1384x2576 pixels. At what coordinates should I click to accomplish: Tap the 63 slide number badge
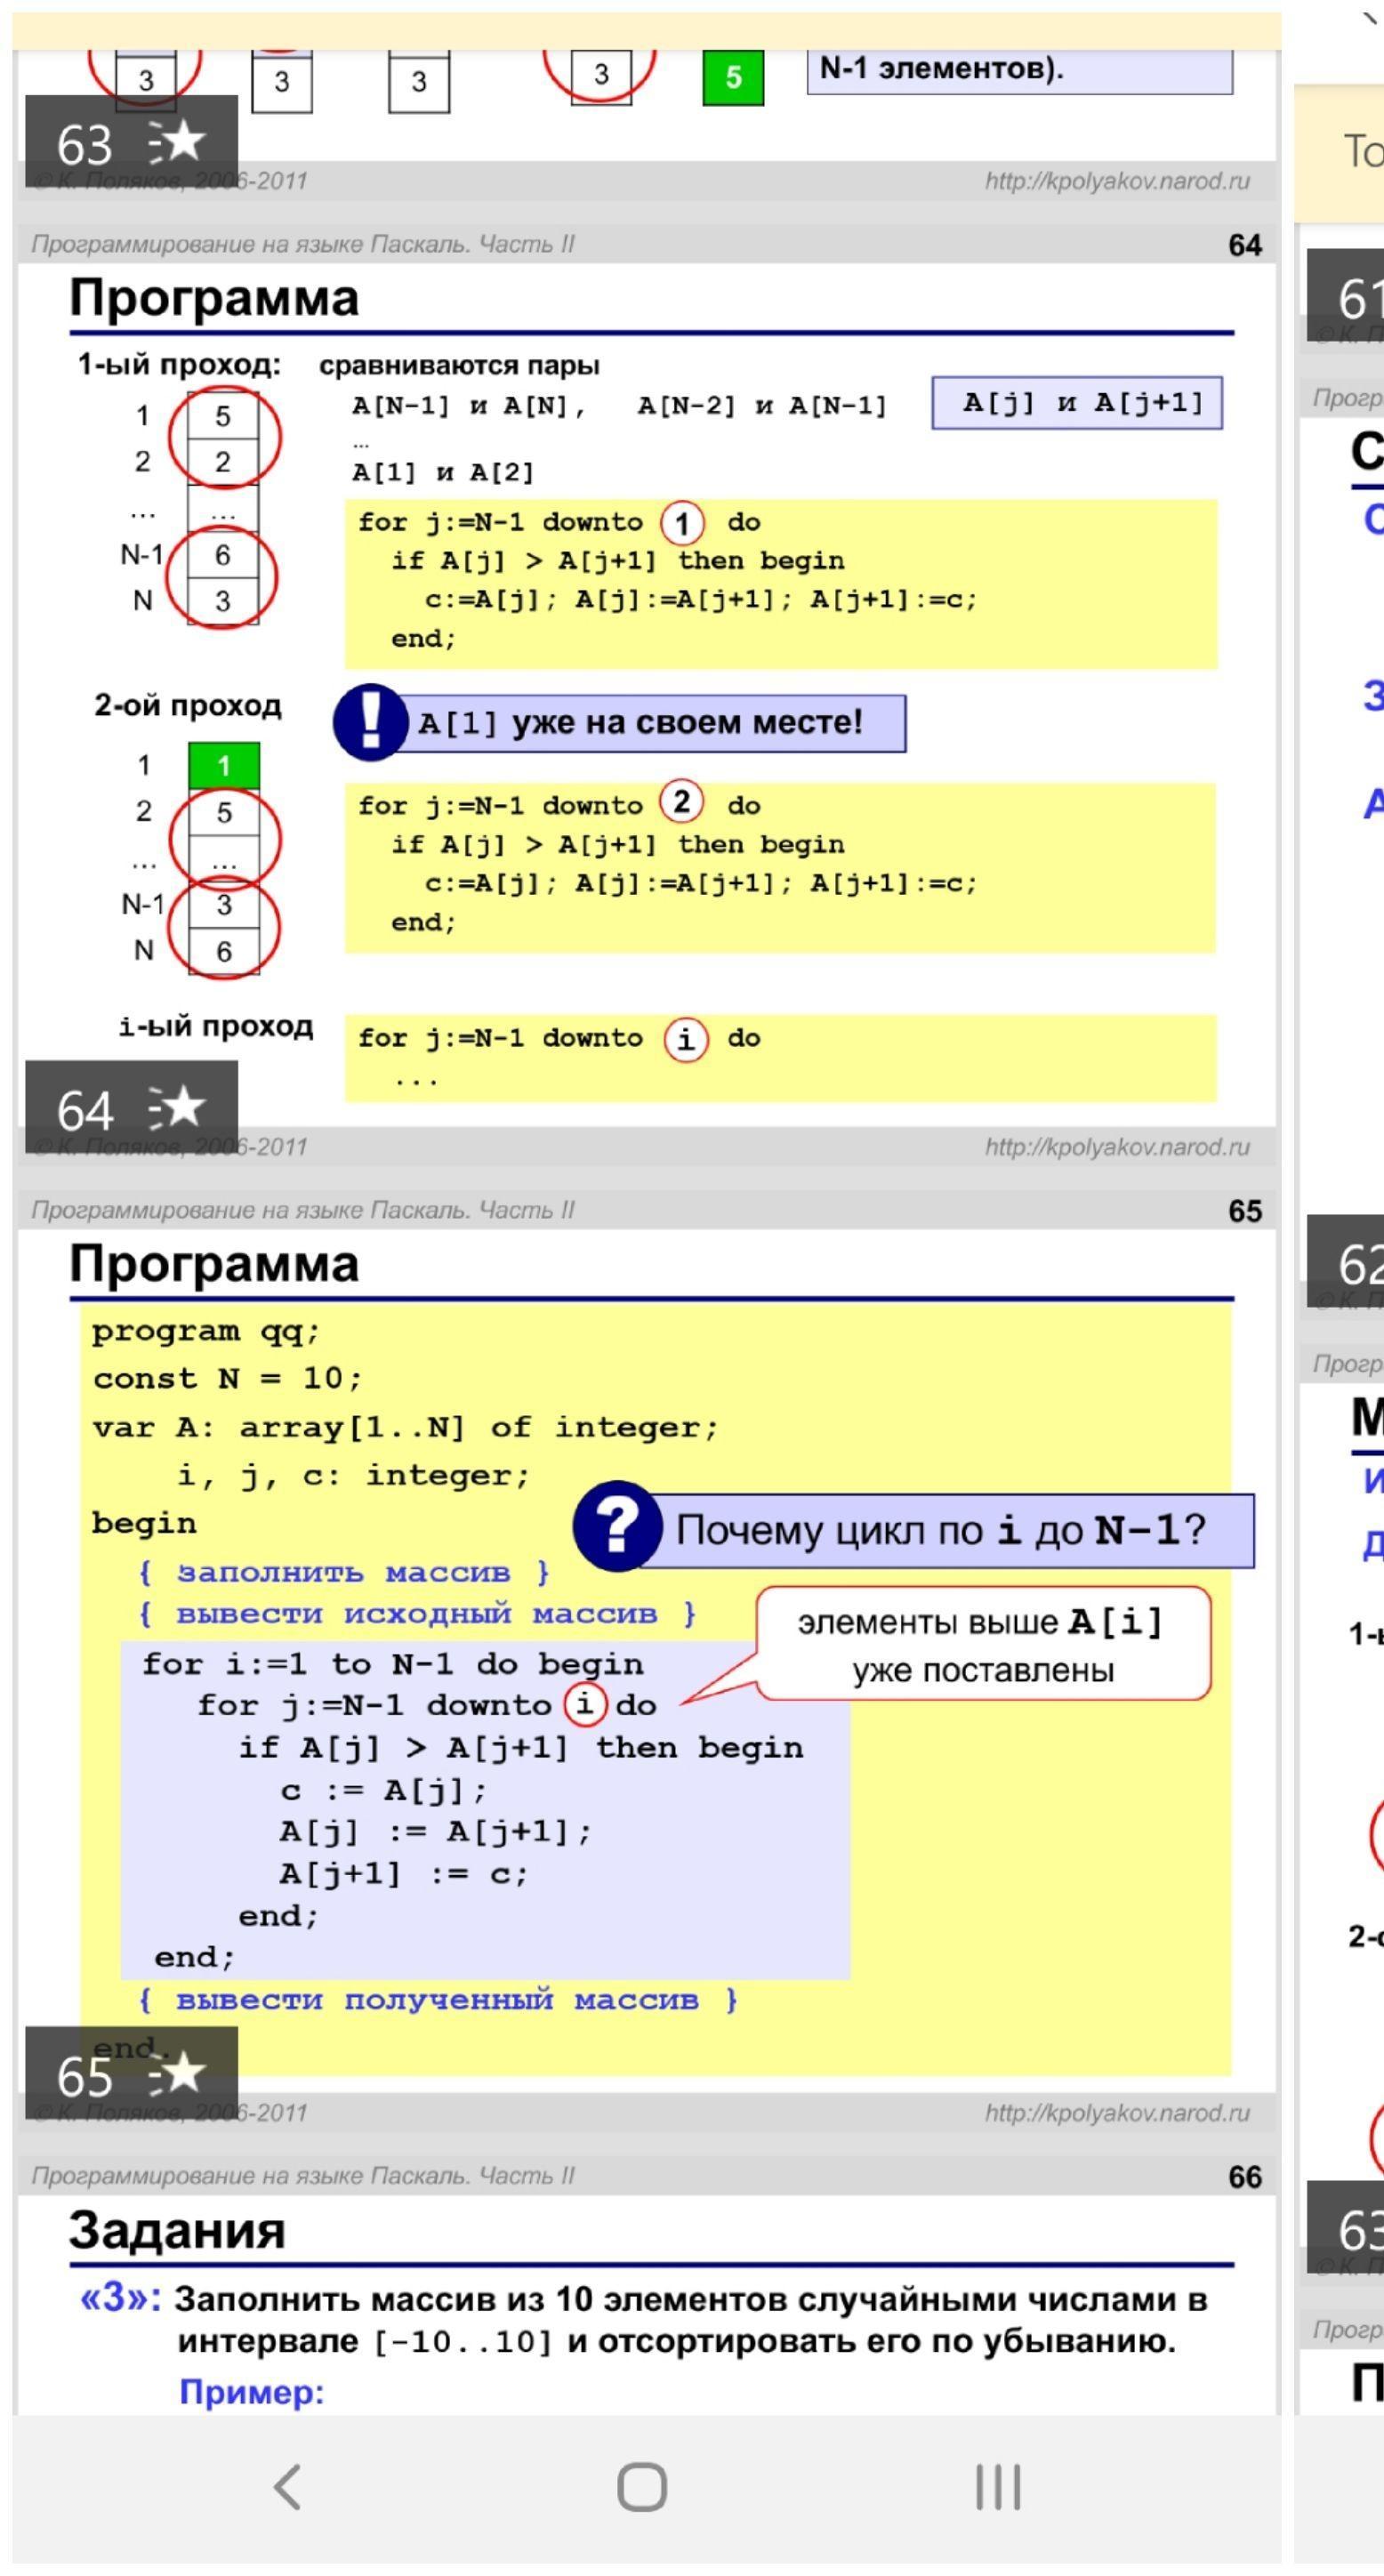coord(131,141)
